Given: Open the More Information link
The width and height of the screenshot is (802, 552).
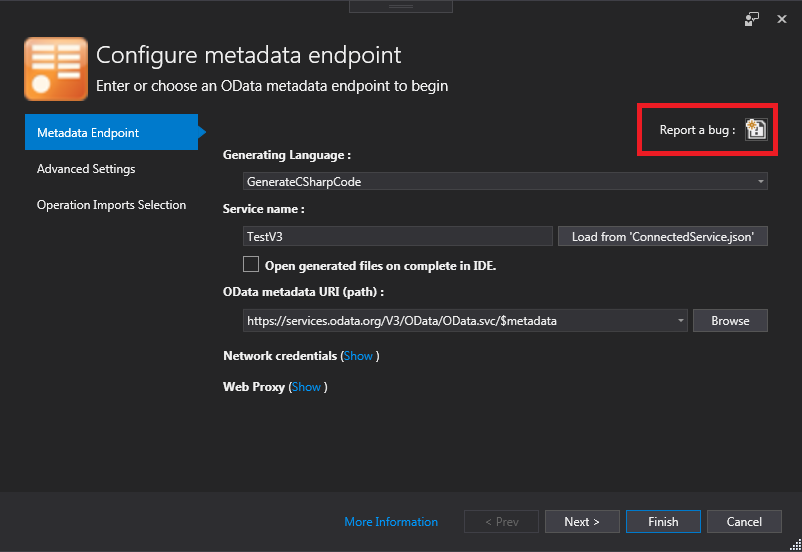Looking at the screenshot, I should (x=391, y=522).
